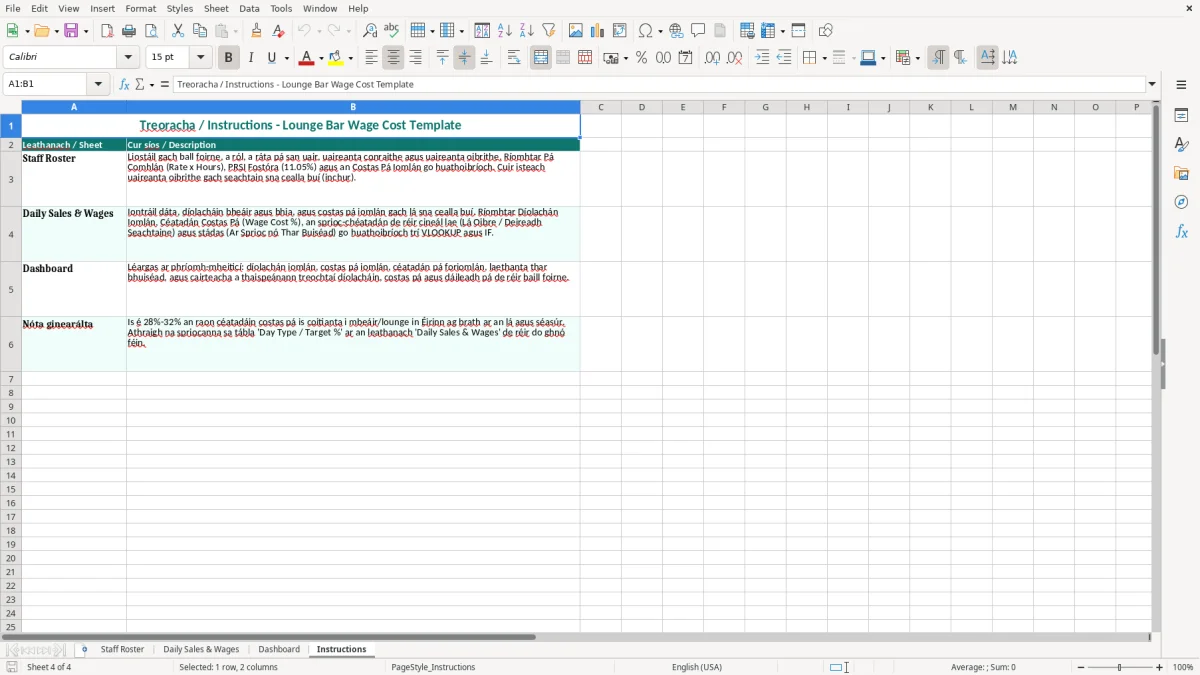This screenshot has width=1200, height=675.
Task: Toggle Align Left
Action: tap(372, 58)
